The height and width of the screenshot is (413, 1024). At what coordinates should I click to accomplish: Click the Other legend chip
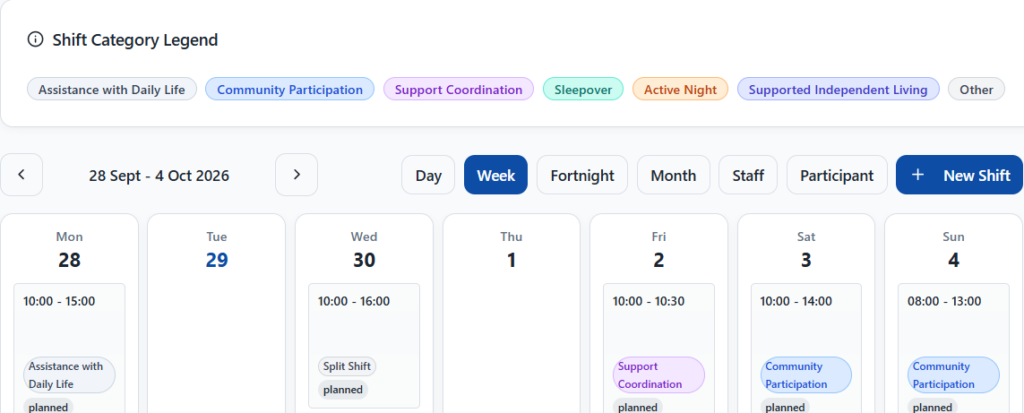tap(976, 90)
